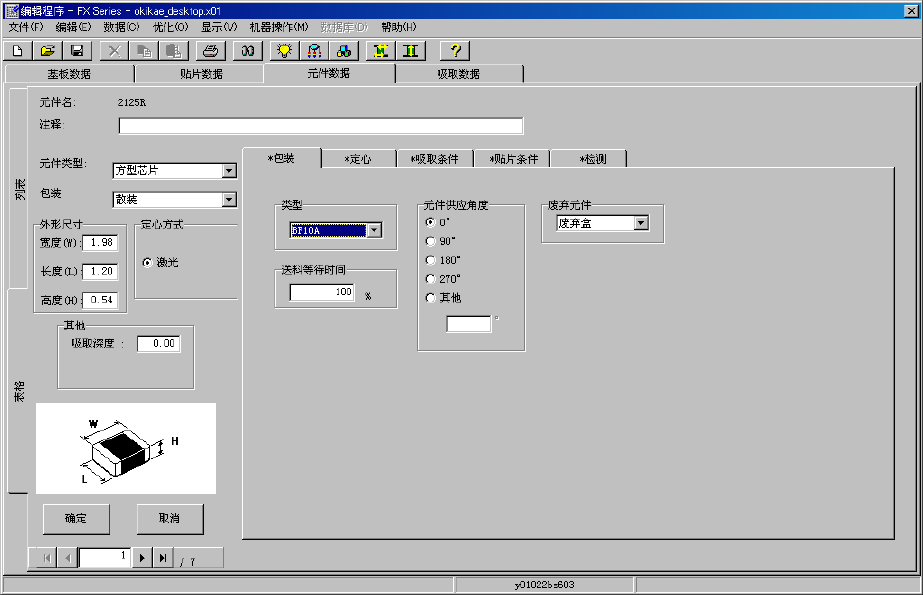The height and width of the screenshot is (595, 923).
Task: Open the 机器操作(M) menu
Action: click(278, 27)
